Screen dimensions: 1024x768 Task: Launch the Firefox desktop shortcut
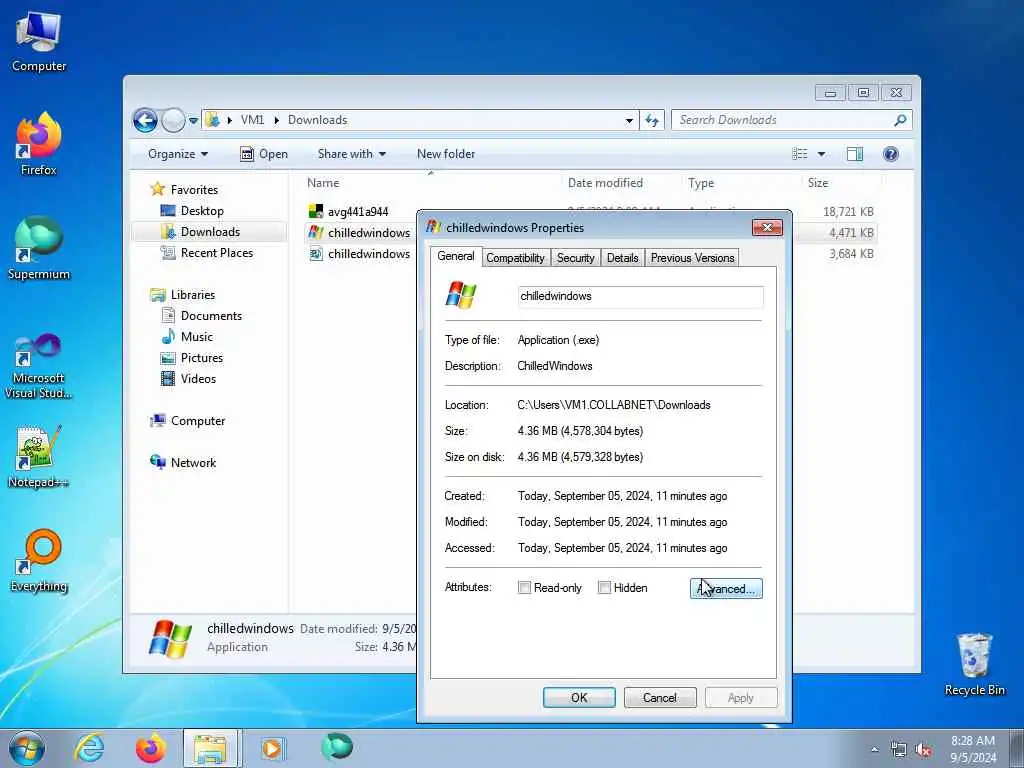pyautogui.click(x=39, y=144)
